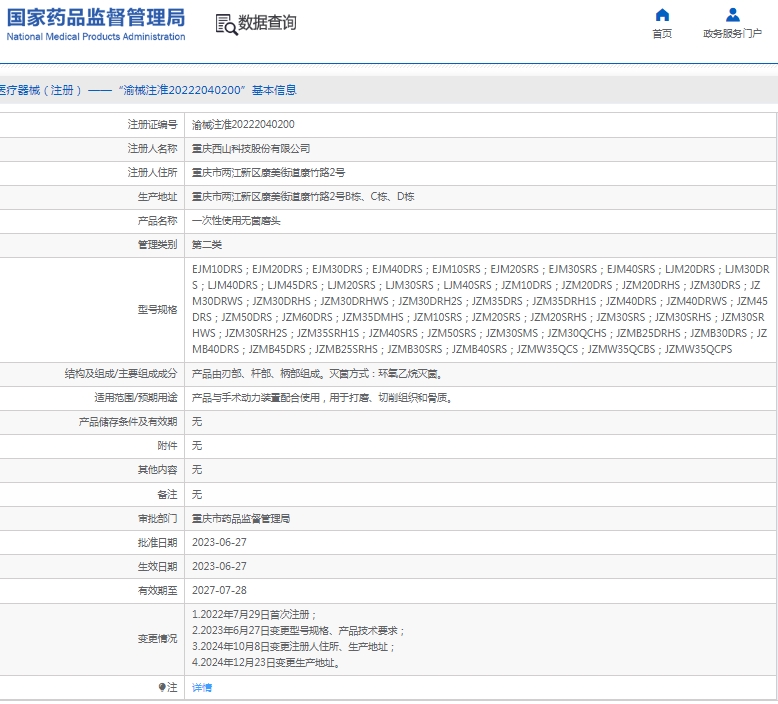
Task: Click the 审批部门 label cell
Action: (92, 518)
